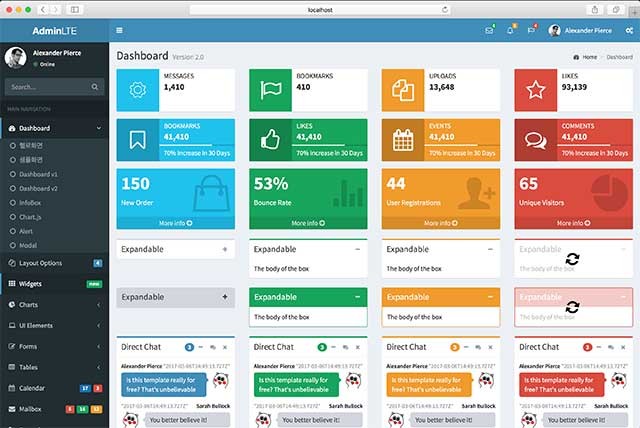Toggle contacts in the blue Direct Chat
Viewport: 640px width, 428px height.
coord(213,347)
